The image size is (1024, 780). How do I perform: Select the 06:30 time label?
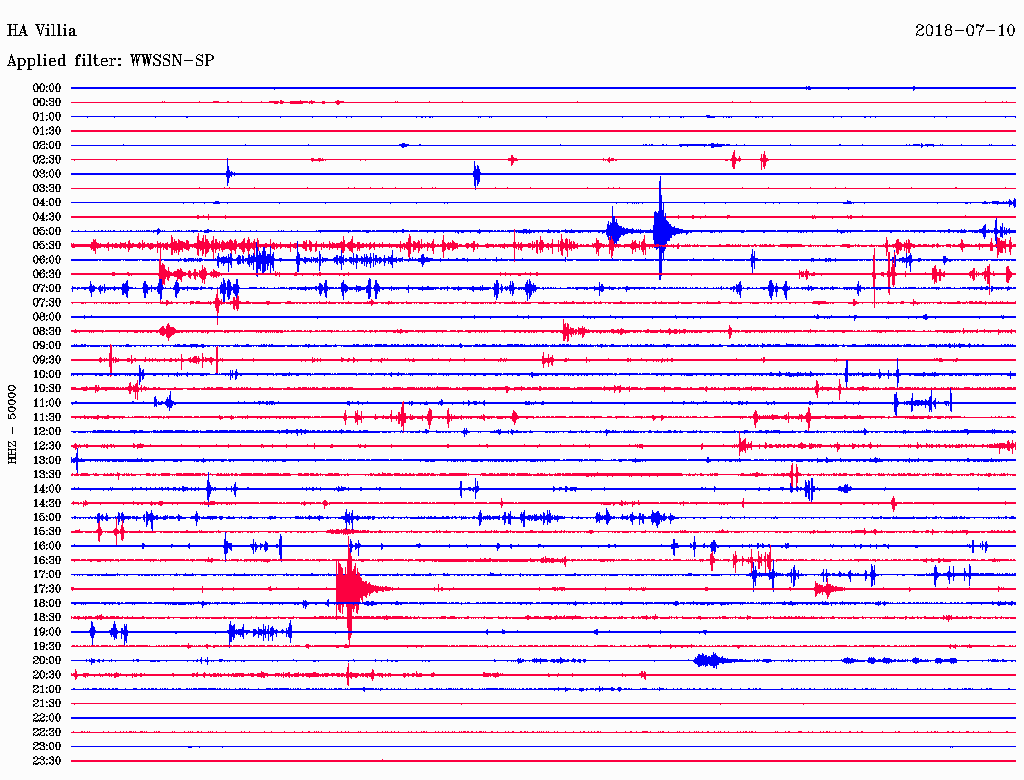(x=47, y=274)
